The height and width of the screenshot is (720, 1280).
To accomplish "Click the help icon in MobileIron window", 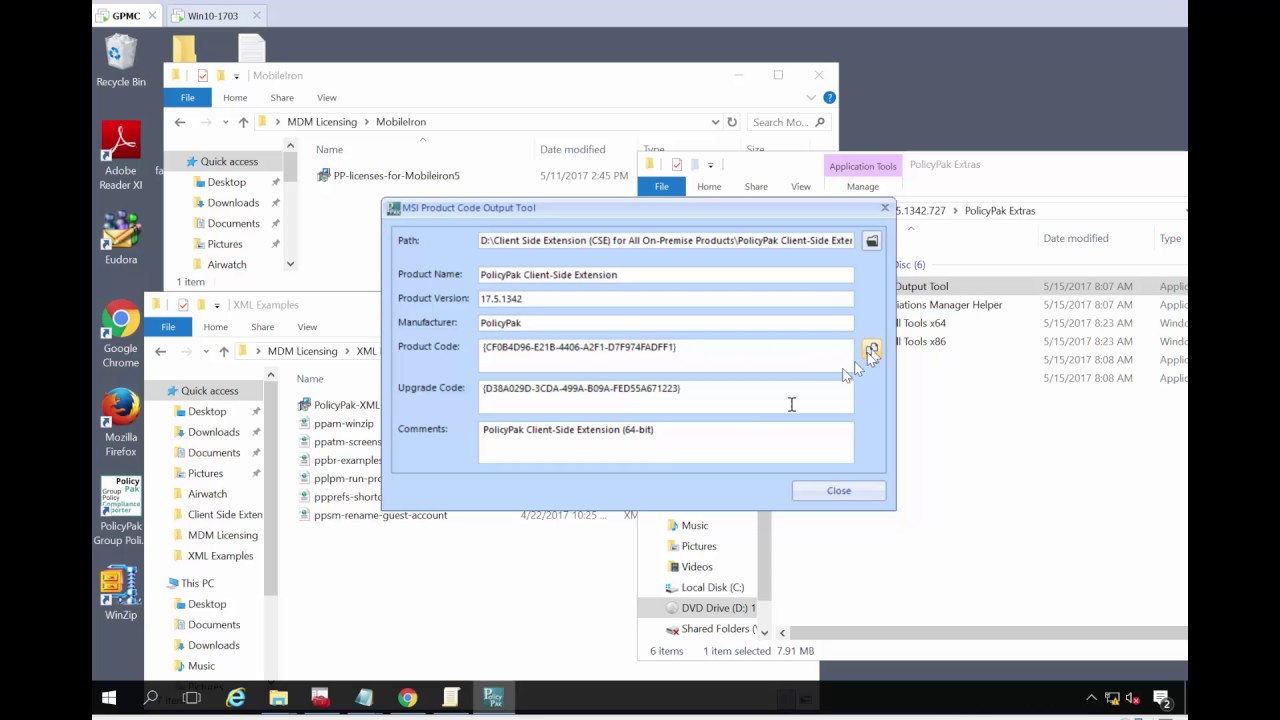I will pos(829,98).
